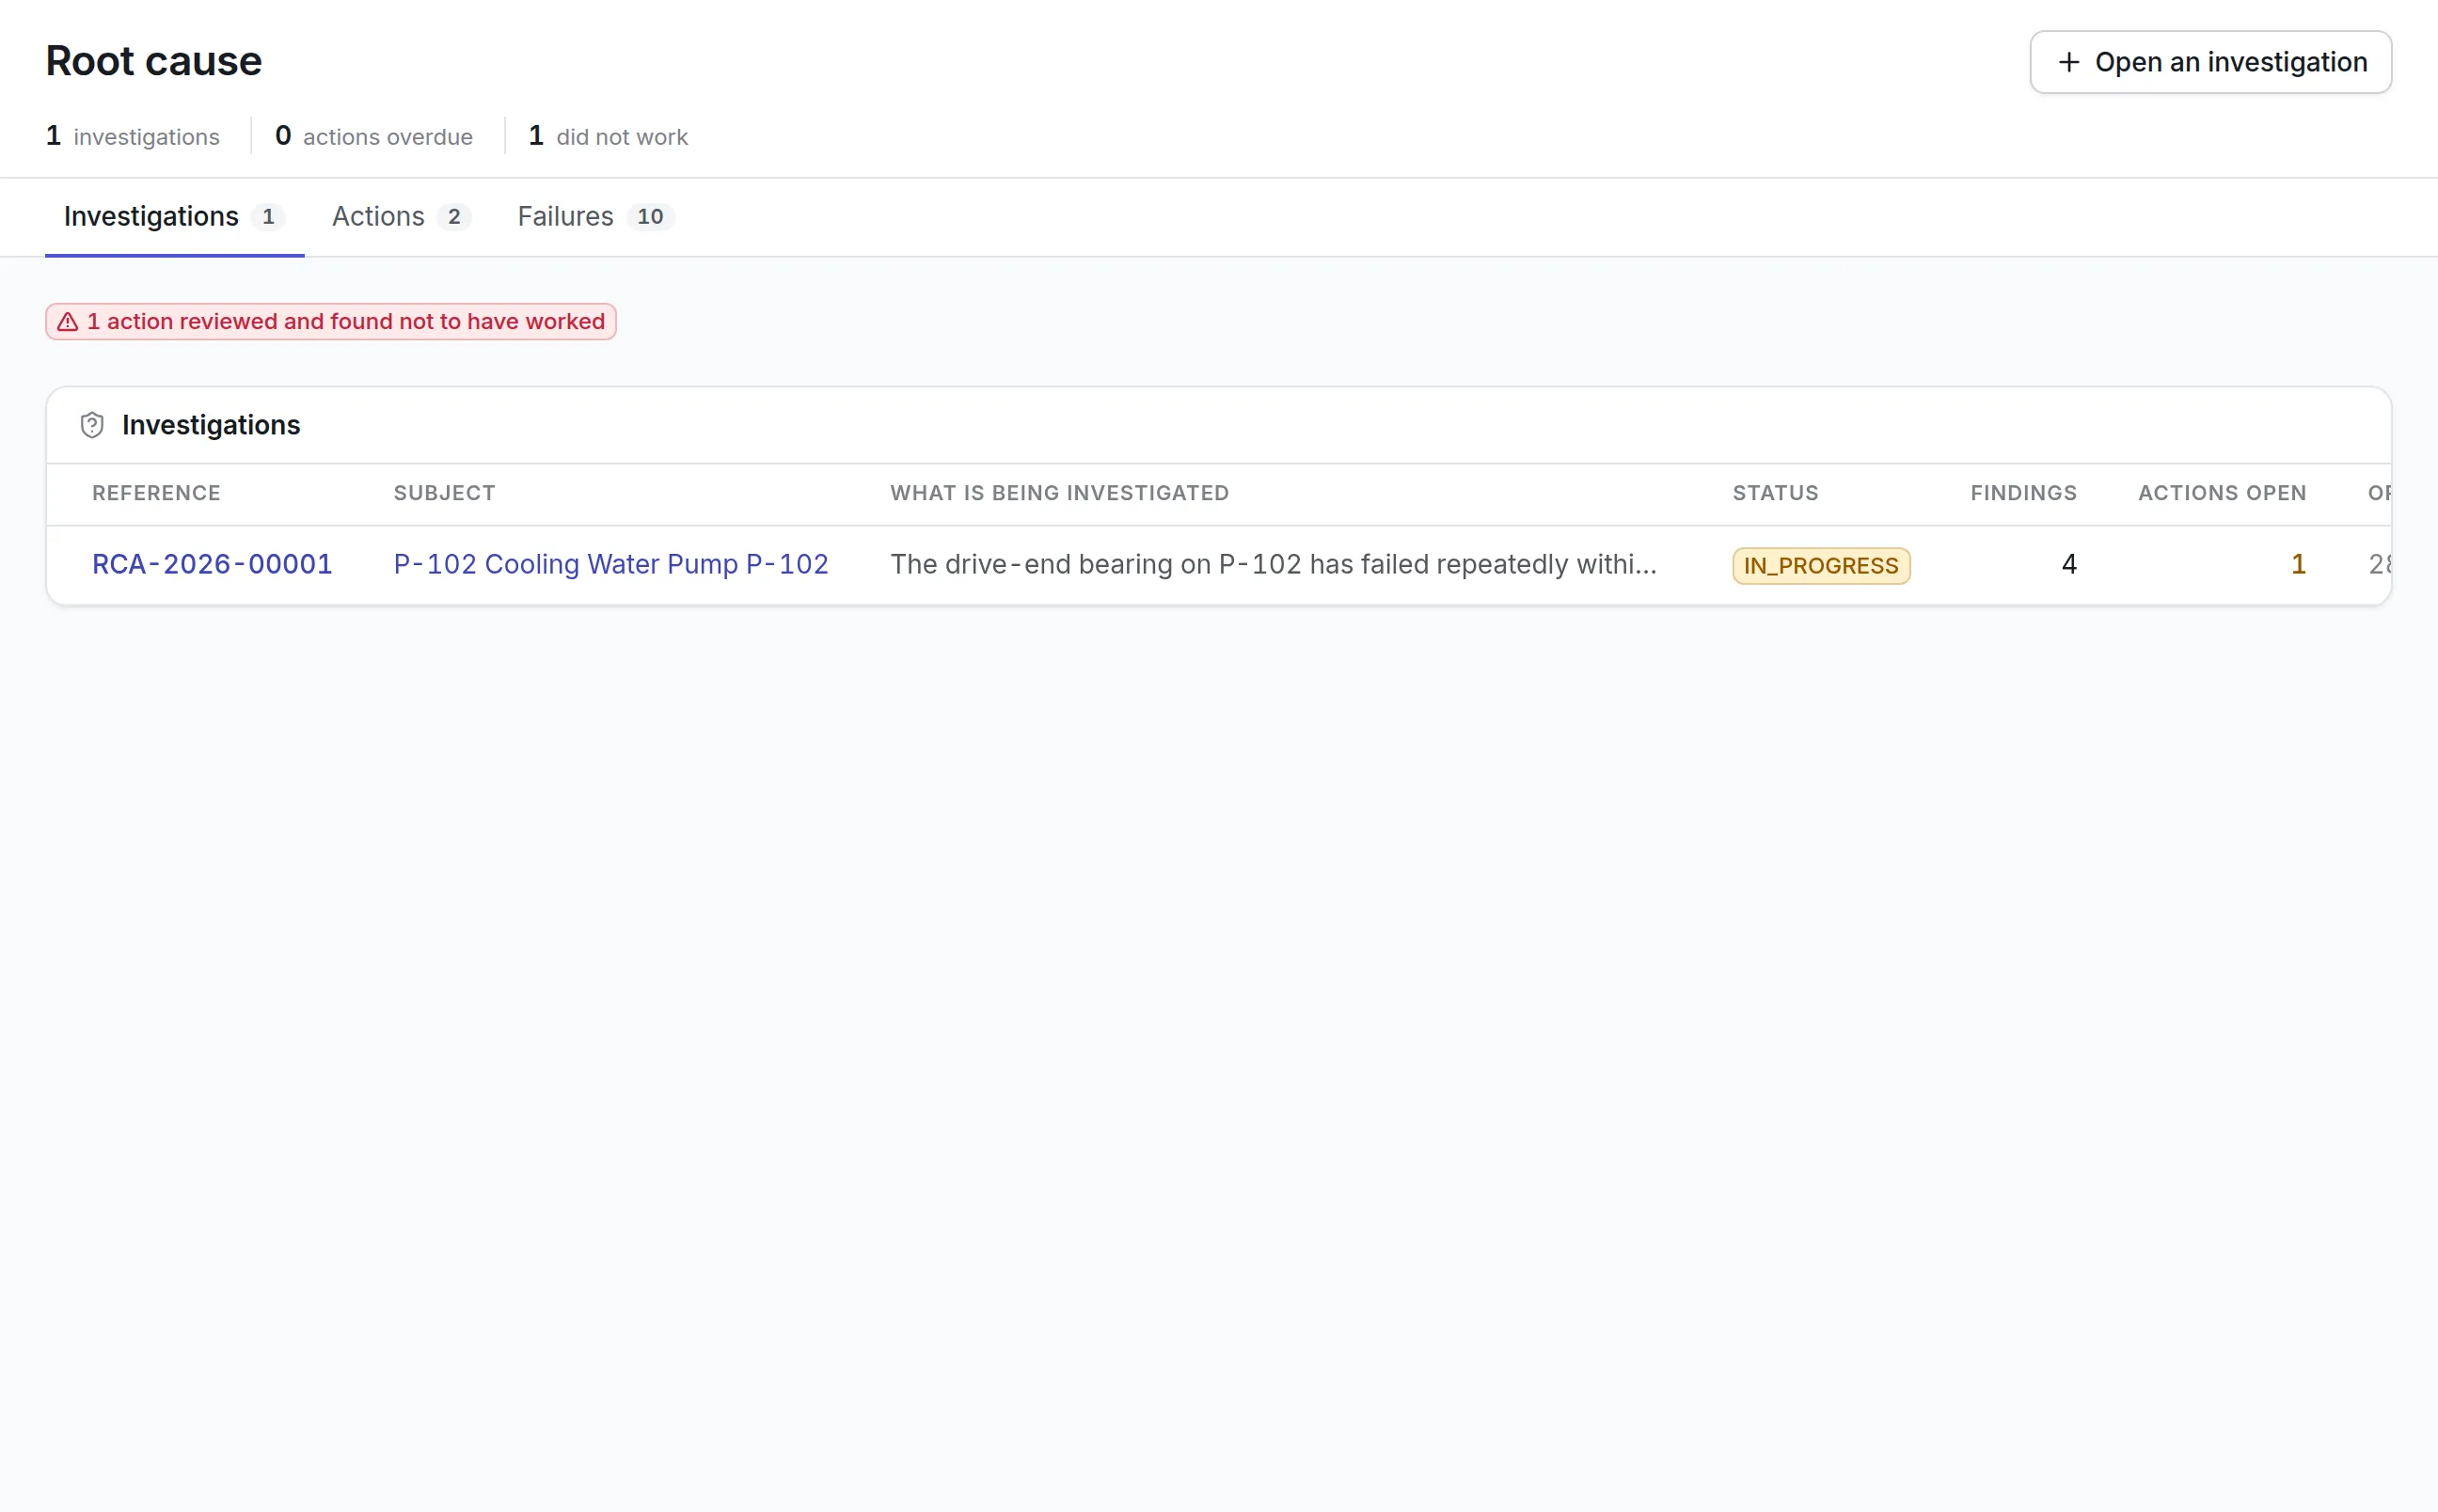Screen dimensions: 2438x1512
Task: Click the 1 investigations summary stat
Action: [133, 136]
